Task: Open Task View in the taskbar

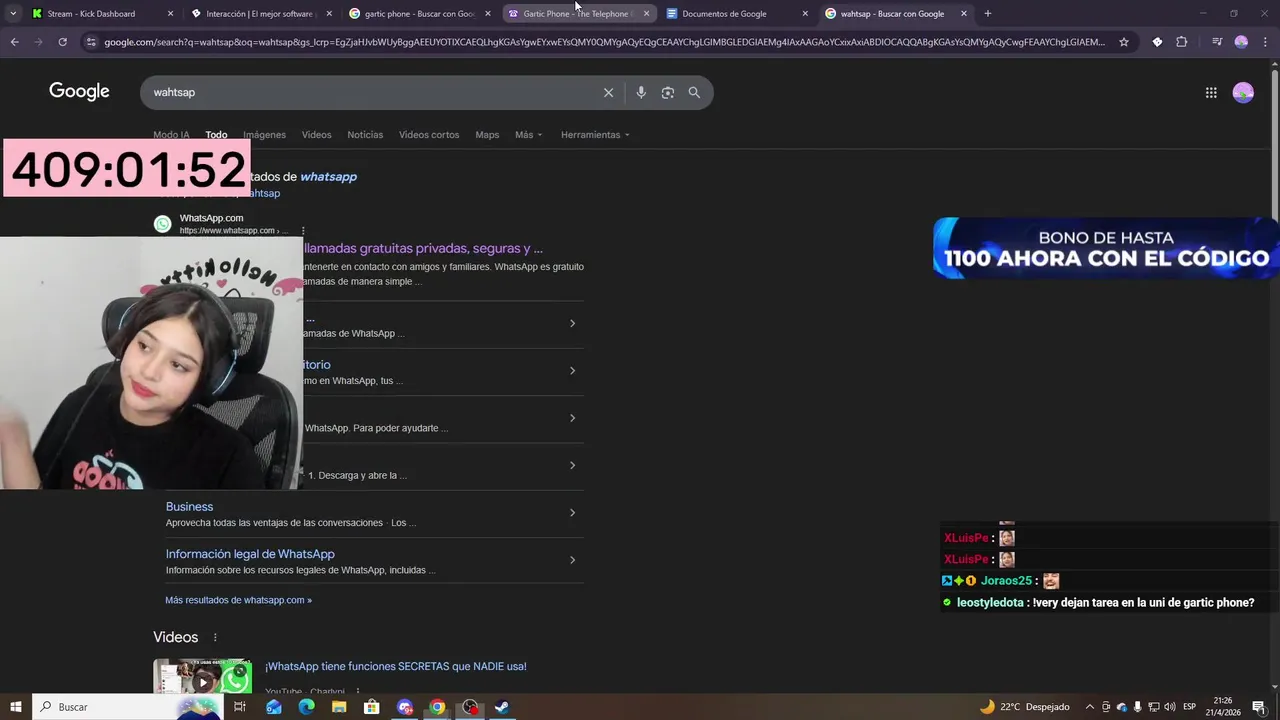Action: (240, 707)
